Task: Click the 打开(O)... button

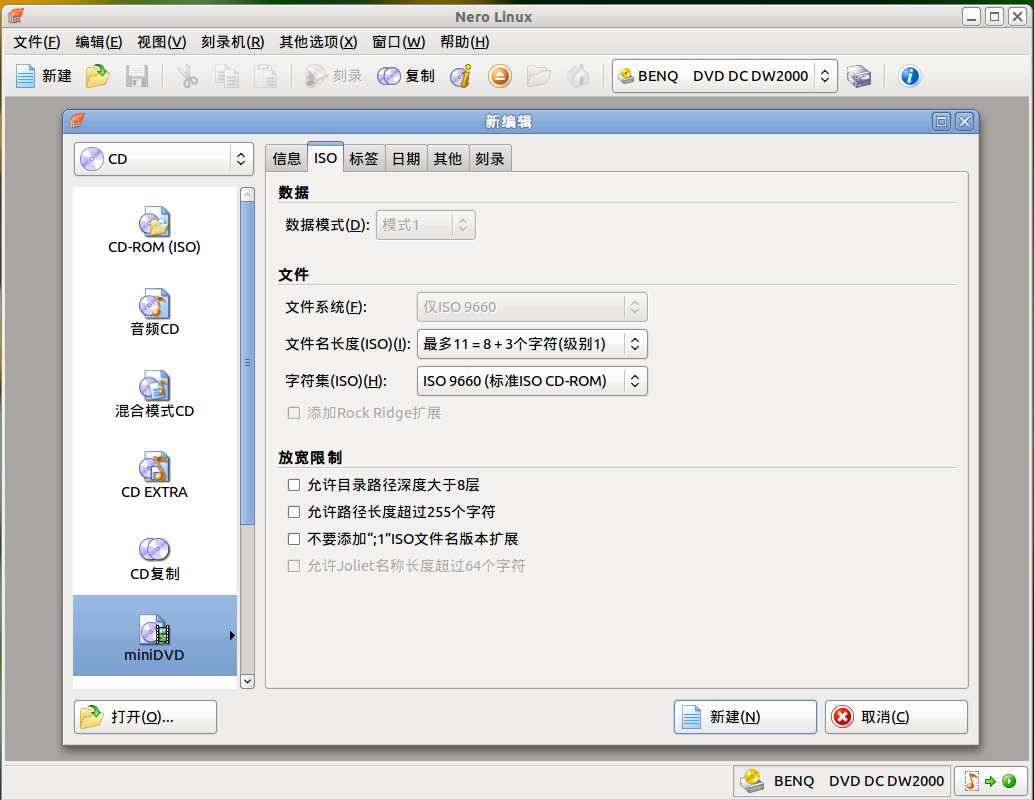Action: pos(145,717)
